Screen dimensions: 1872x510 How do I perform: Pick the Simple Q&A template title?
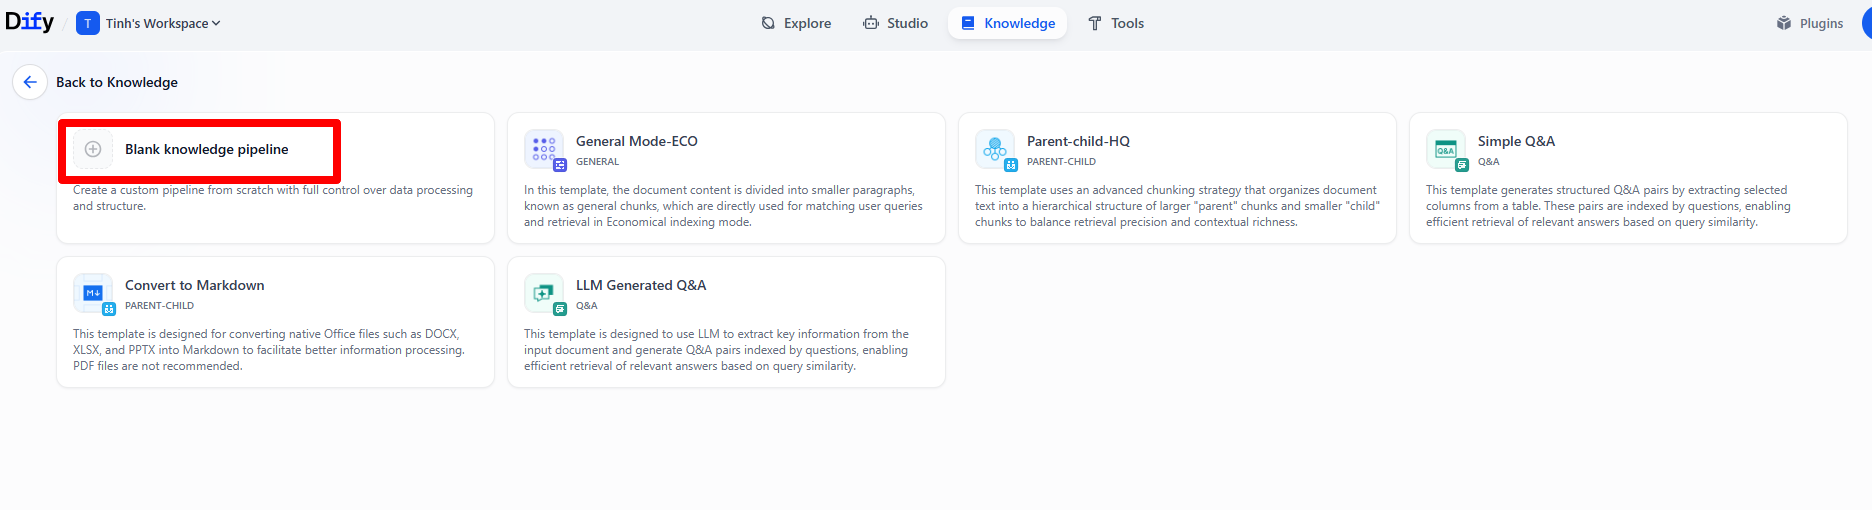pyautogui.click(x=1516, y=141)
